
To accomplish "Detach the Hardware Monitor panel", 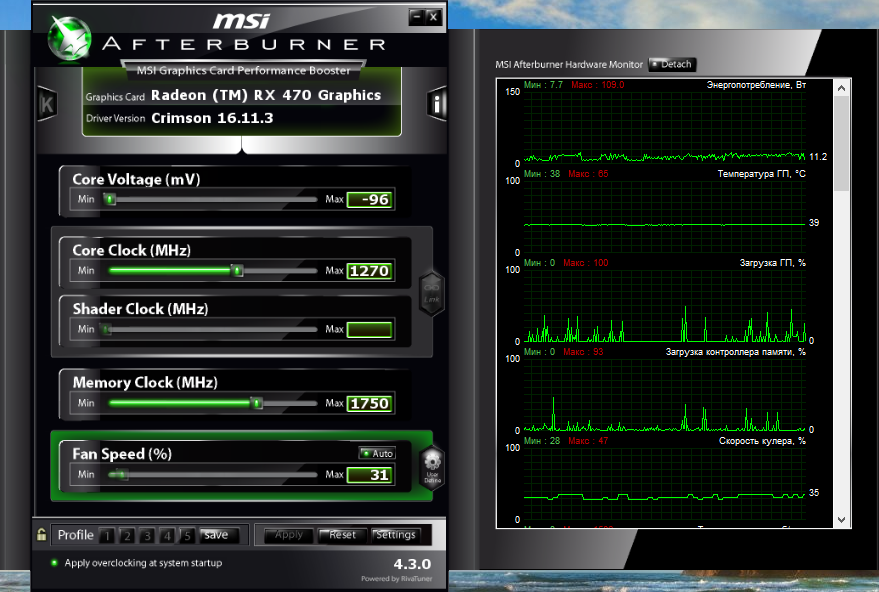I will [x=672, y=64].
